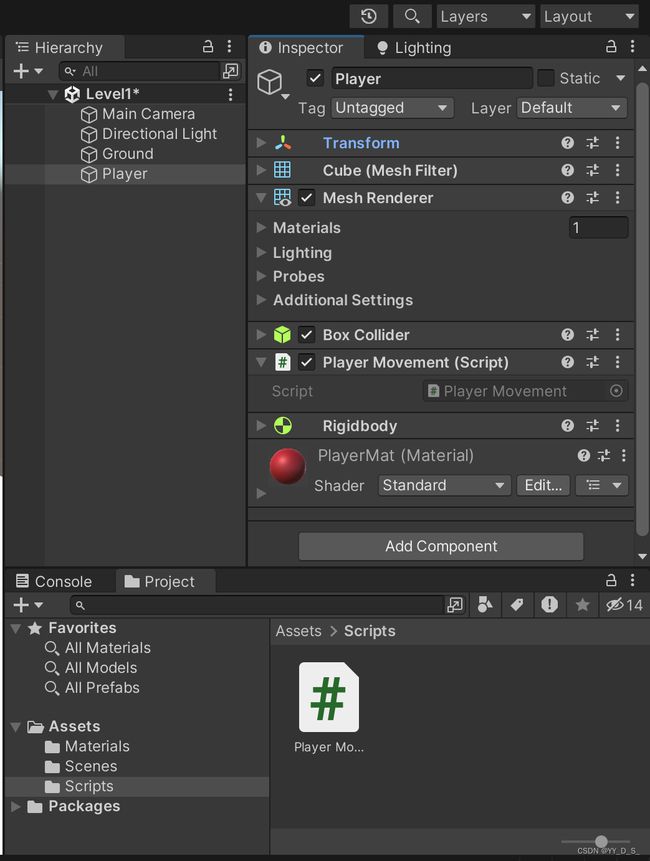Image resolution: width=650 pixels, height=861 pixels.
Task: Select the Inspector tab
Action: [306, 47]
